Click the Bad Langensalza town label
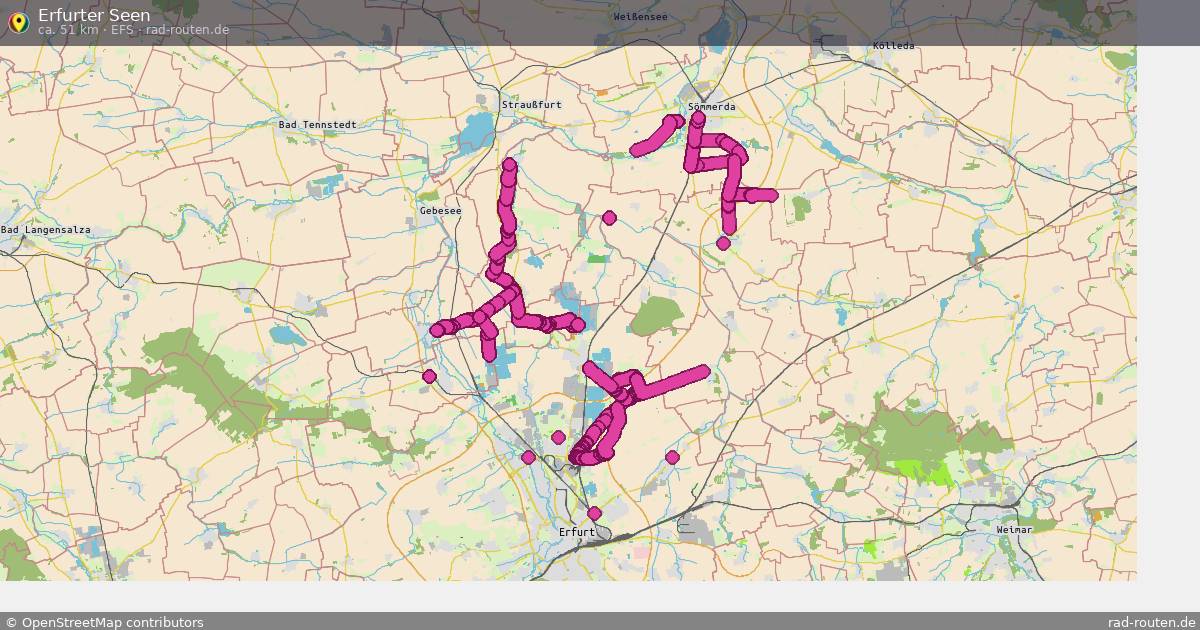The image size is (1200, 630). tap(46, 230)
